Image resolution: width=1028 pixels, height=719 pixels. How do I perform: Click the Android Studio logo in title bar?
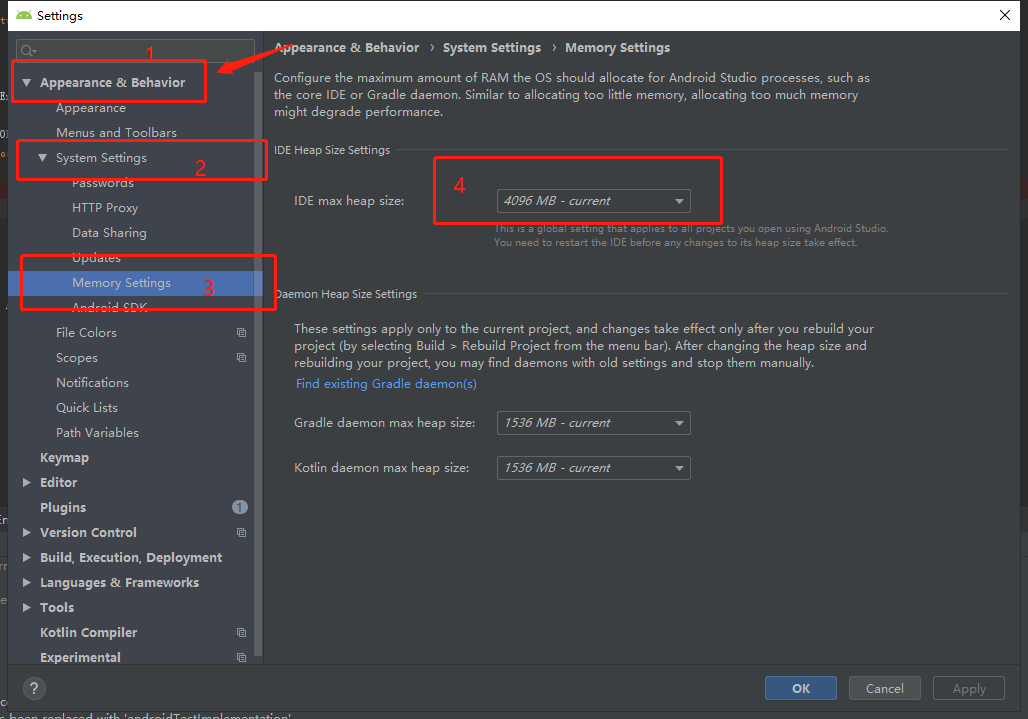click(24, 15)
